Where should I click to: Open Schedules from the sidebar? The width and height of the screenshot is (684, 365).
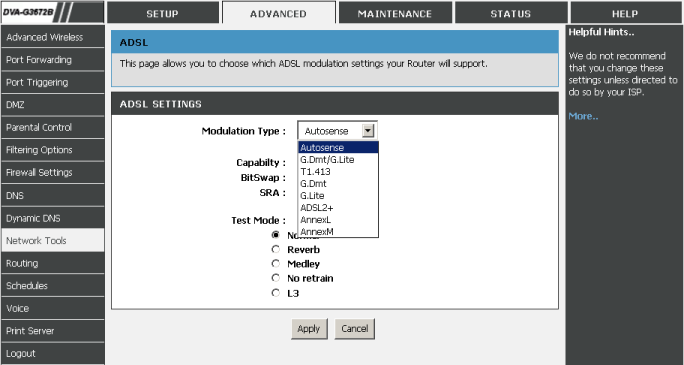point(52,286)
